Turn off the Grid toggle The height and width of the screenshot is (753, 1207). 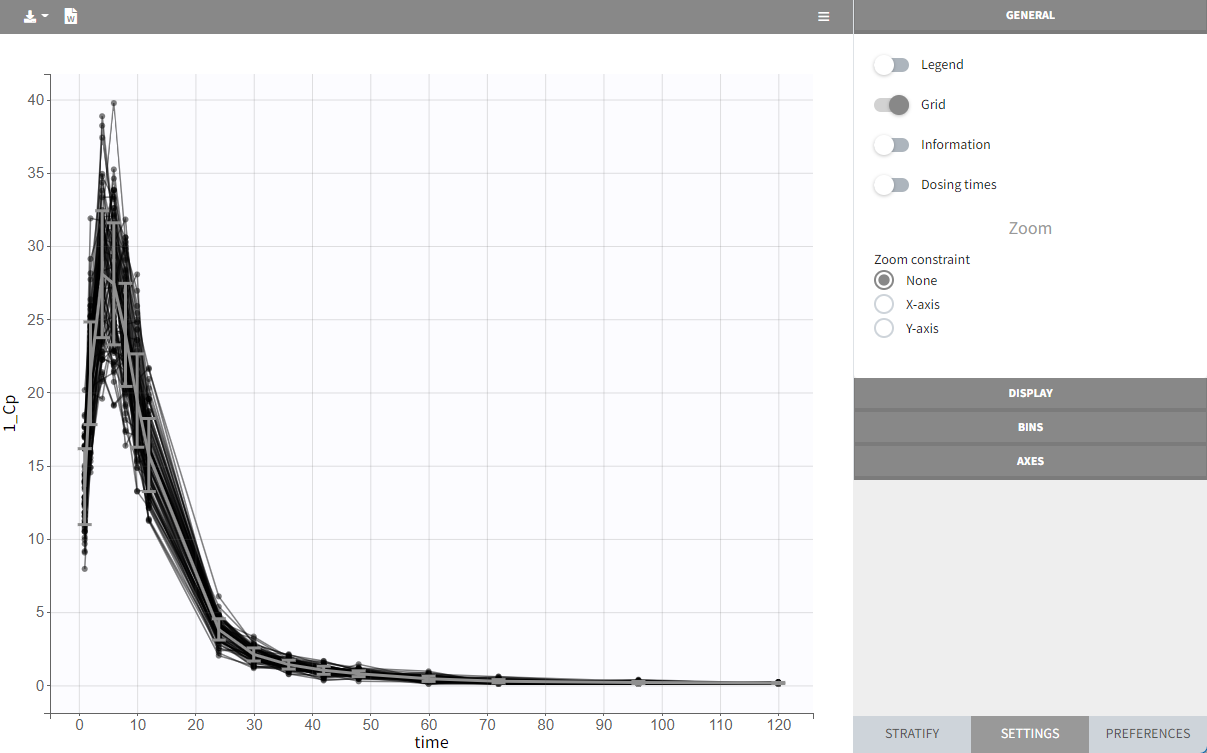pos(891,105)
